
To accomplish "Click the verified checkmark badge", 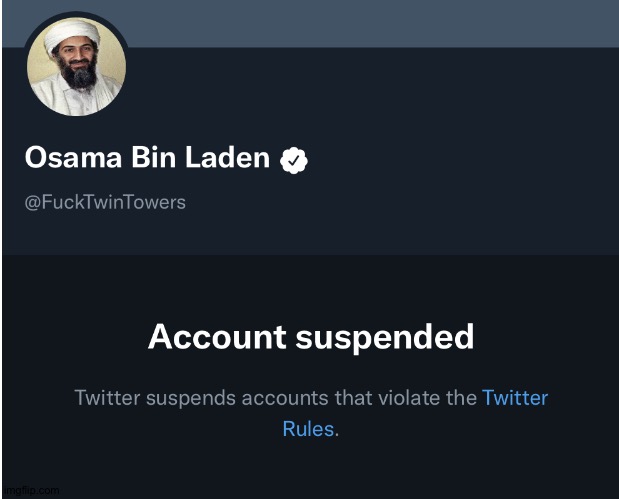I will 294,159.
